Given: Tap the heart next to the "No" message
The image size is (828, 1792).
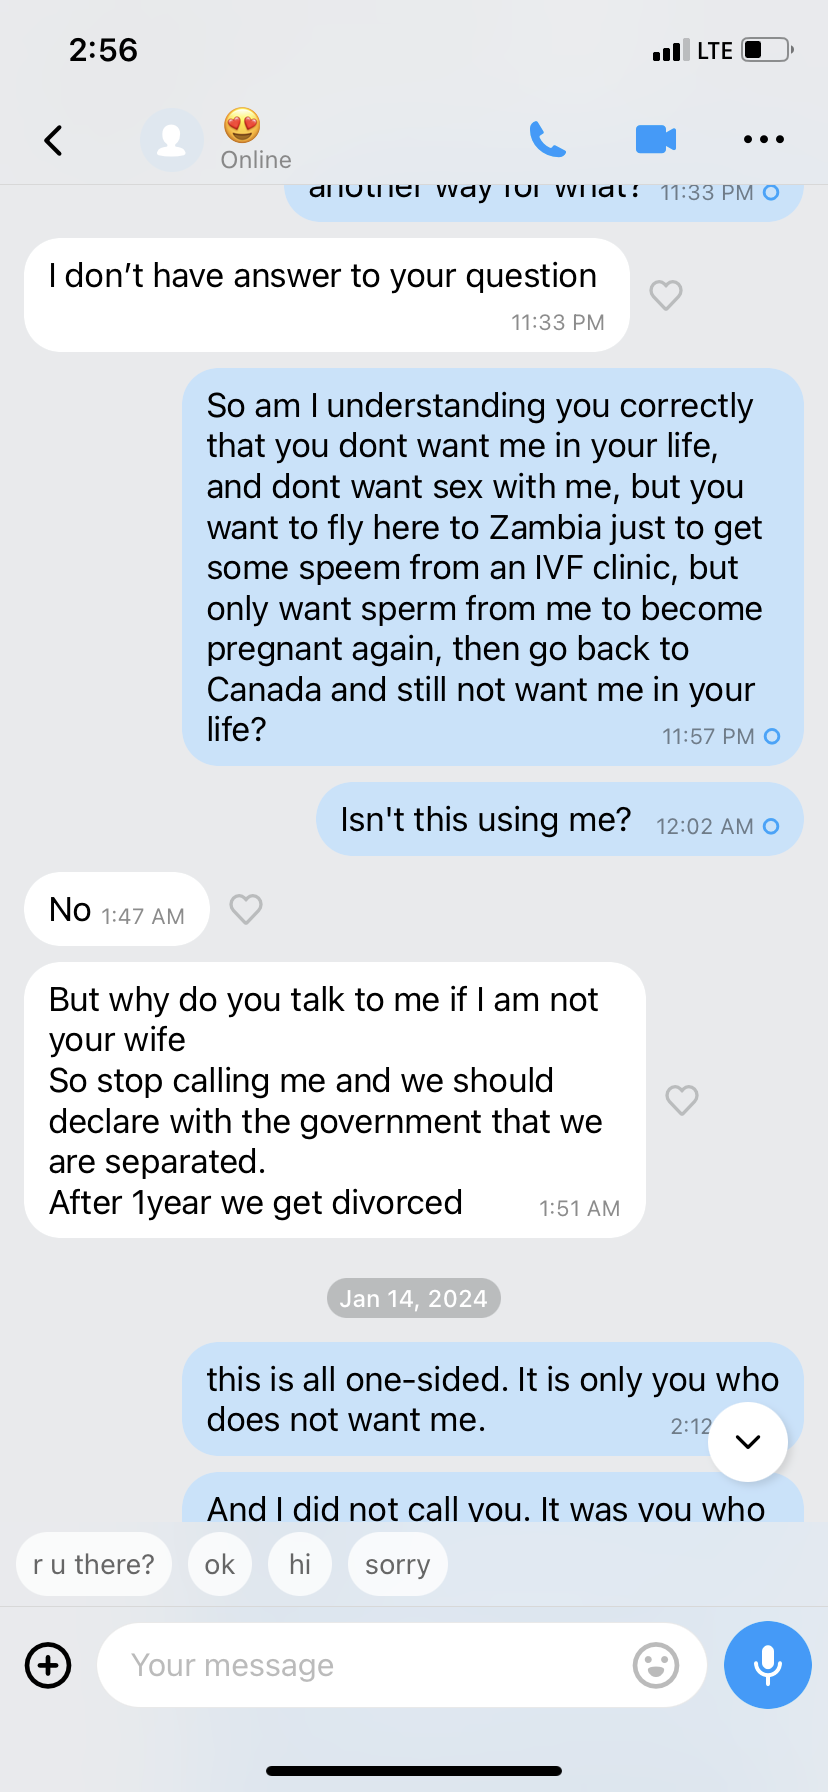Looking at the screenshot, I should click(246, 909).
